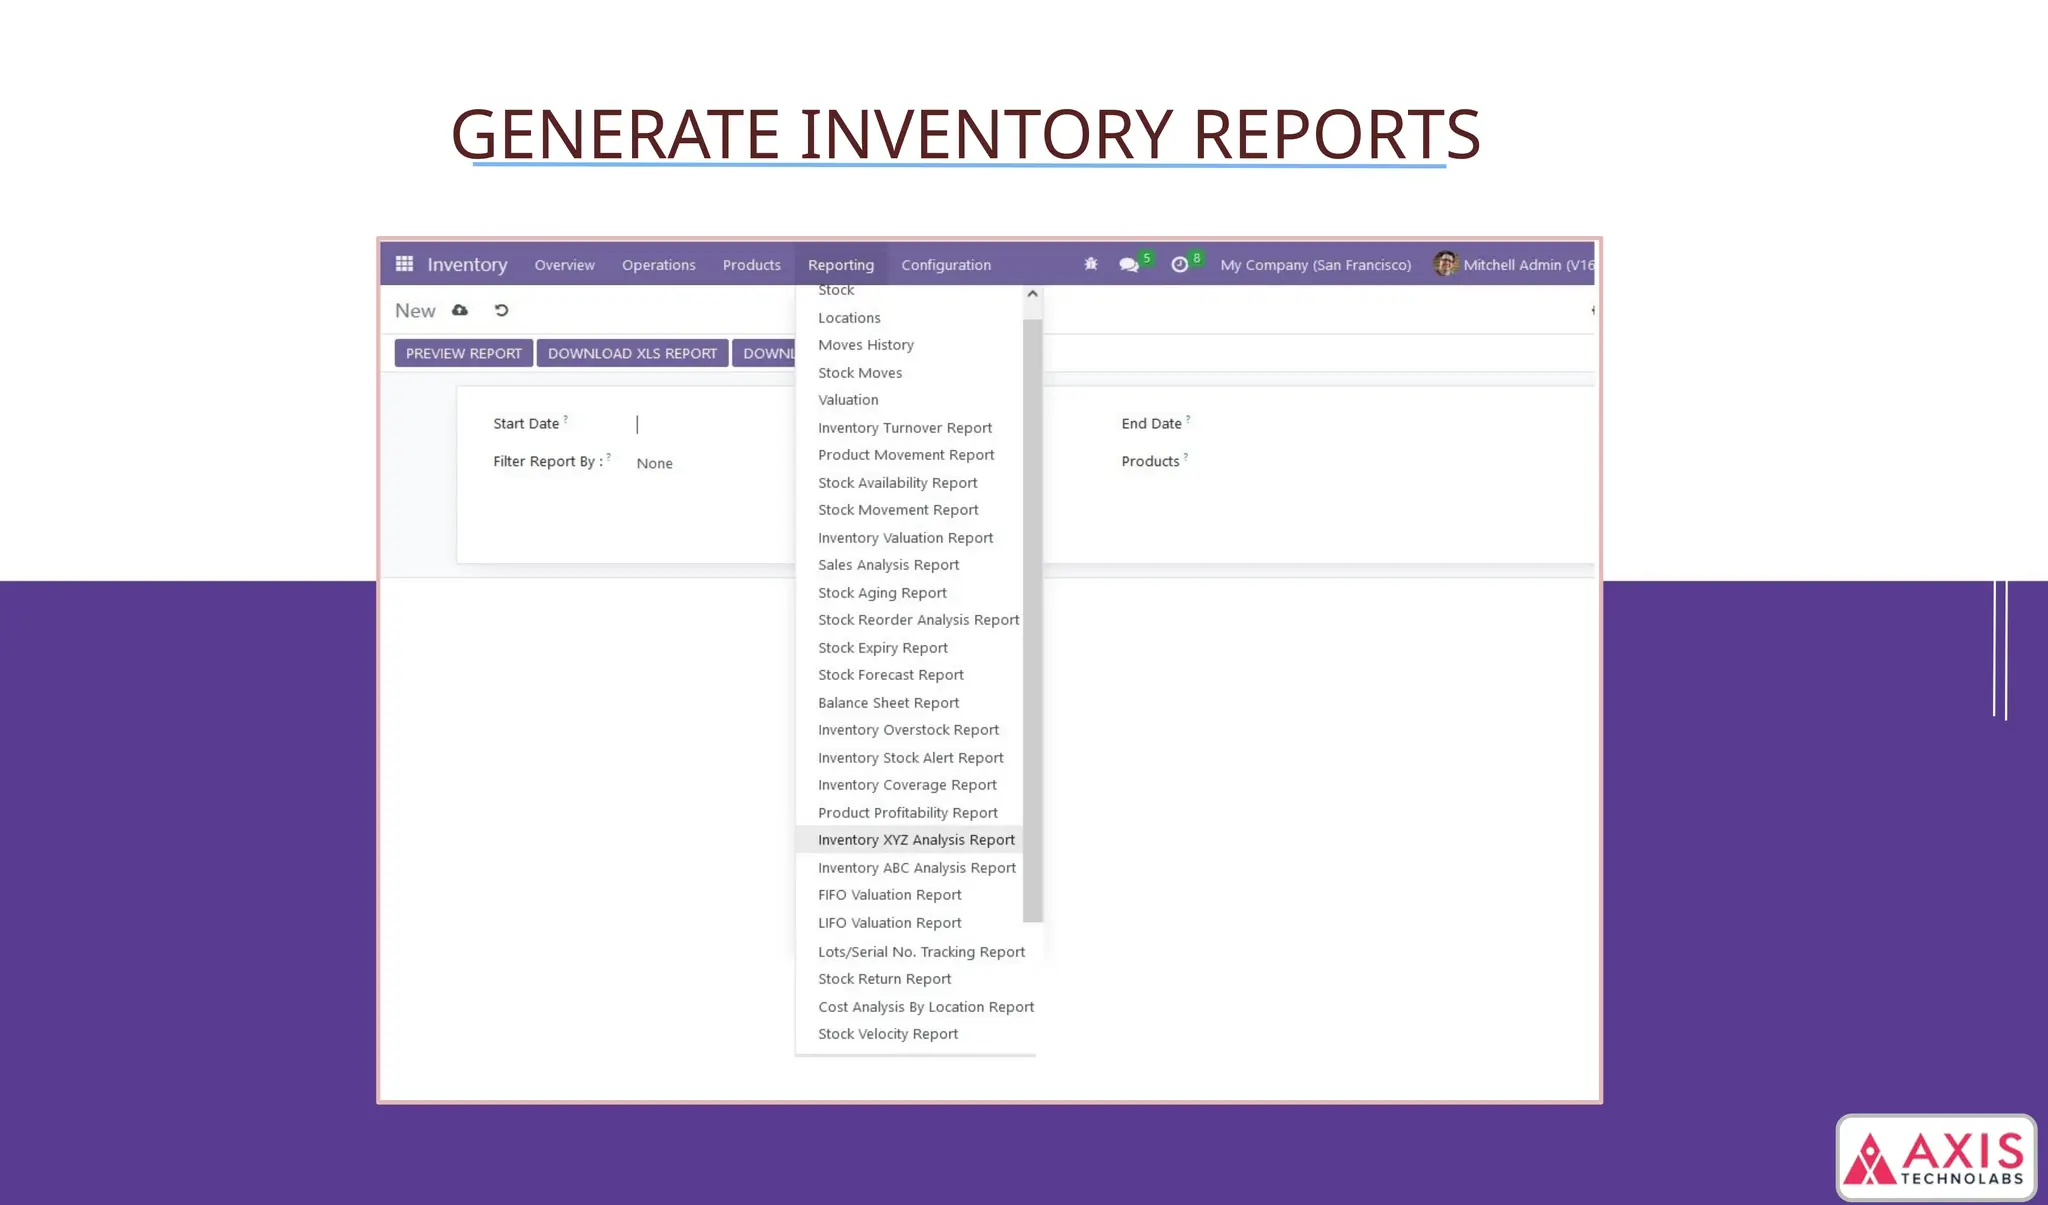The height and width of the screenshot is (1205, 2048).
Task: Open the debug bug icon
Action: (1091, 264)
